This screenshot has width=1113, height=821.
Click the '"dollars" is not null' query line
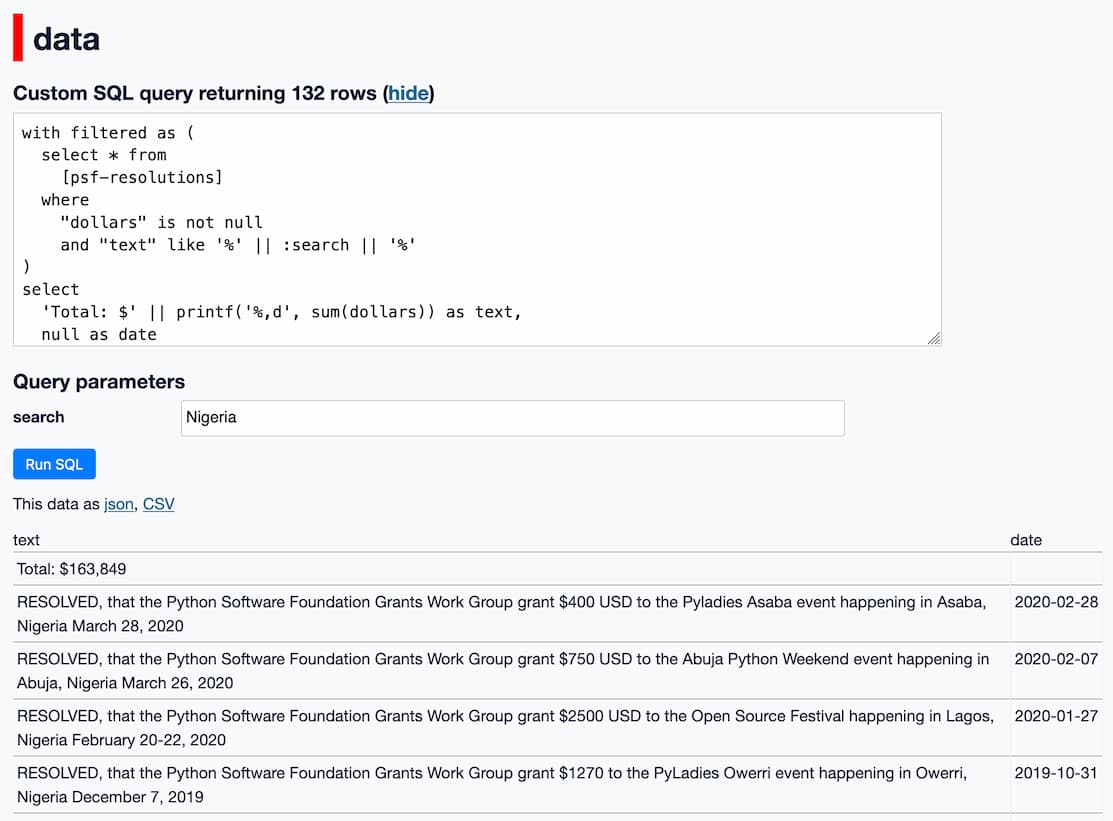(x=162, y=222)
